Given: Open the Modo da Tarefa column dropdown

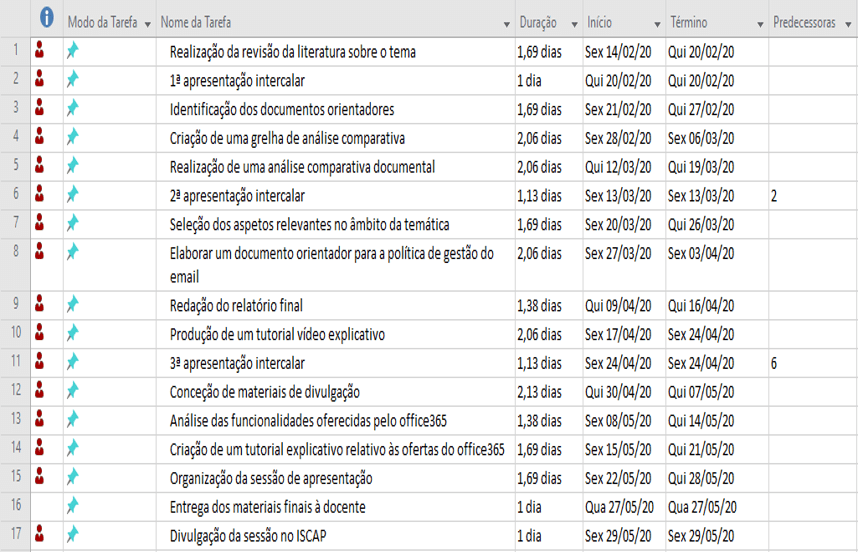Looking at the screenshot, I should click(x=148, y=23).
